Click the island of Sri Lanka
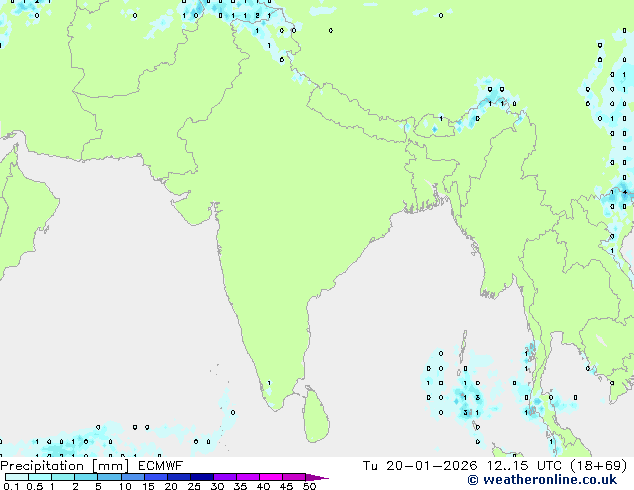This screenshot has width=634, height=490. click(x=316, y=416)
